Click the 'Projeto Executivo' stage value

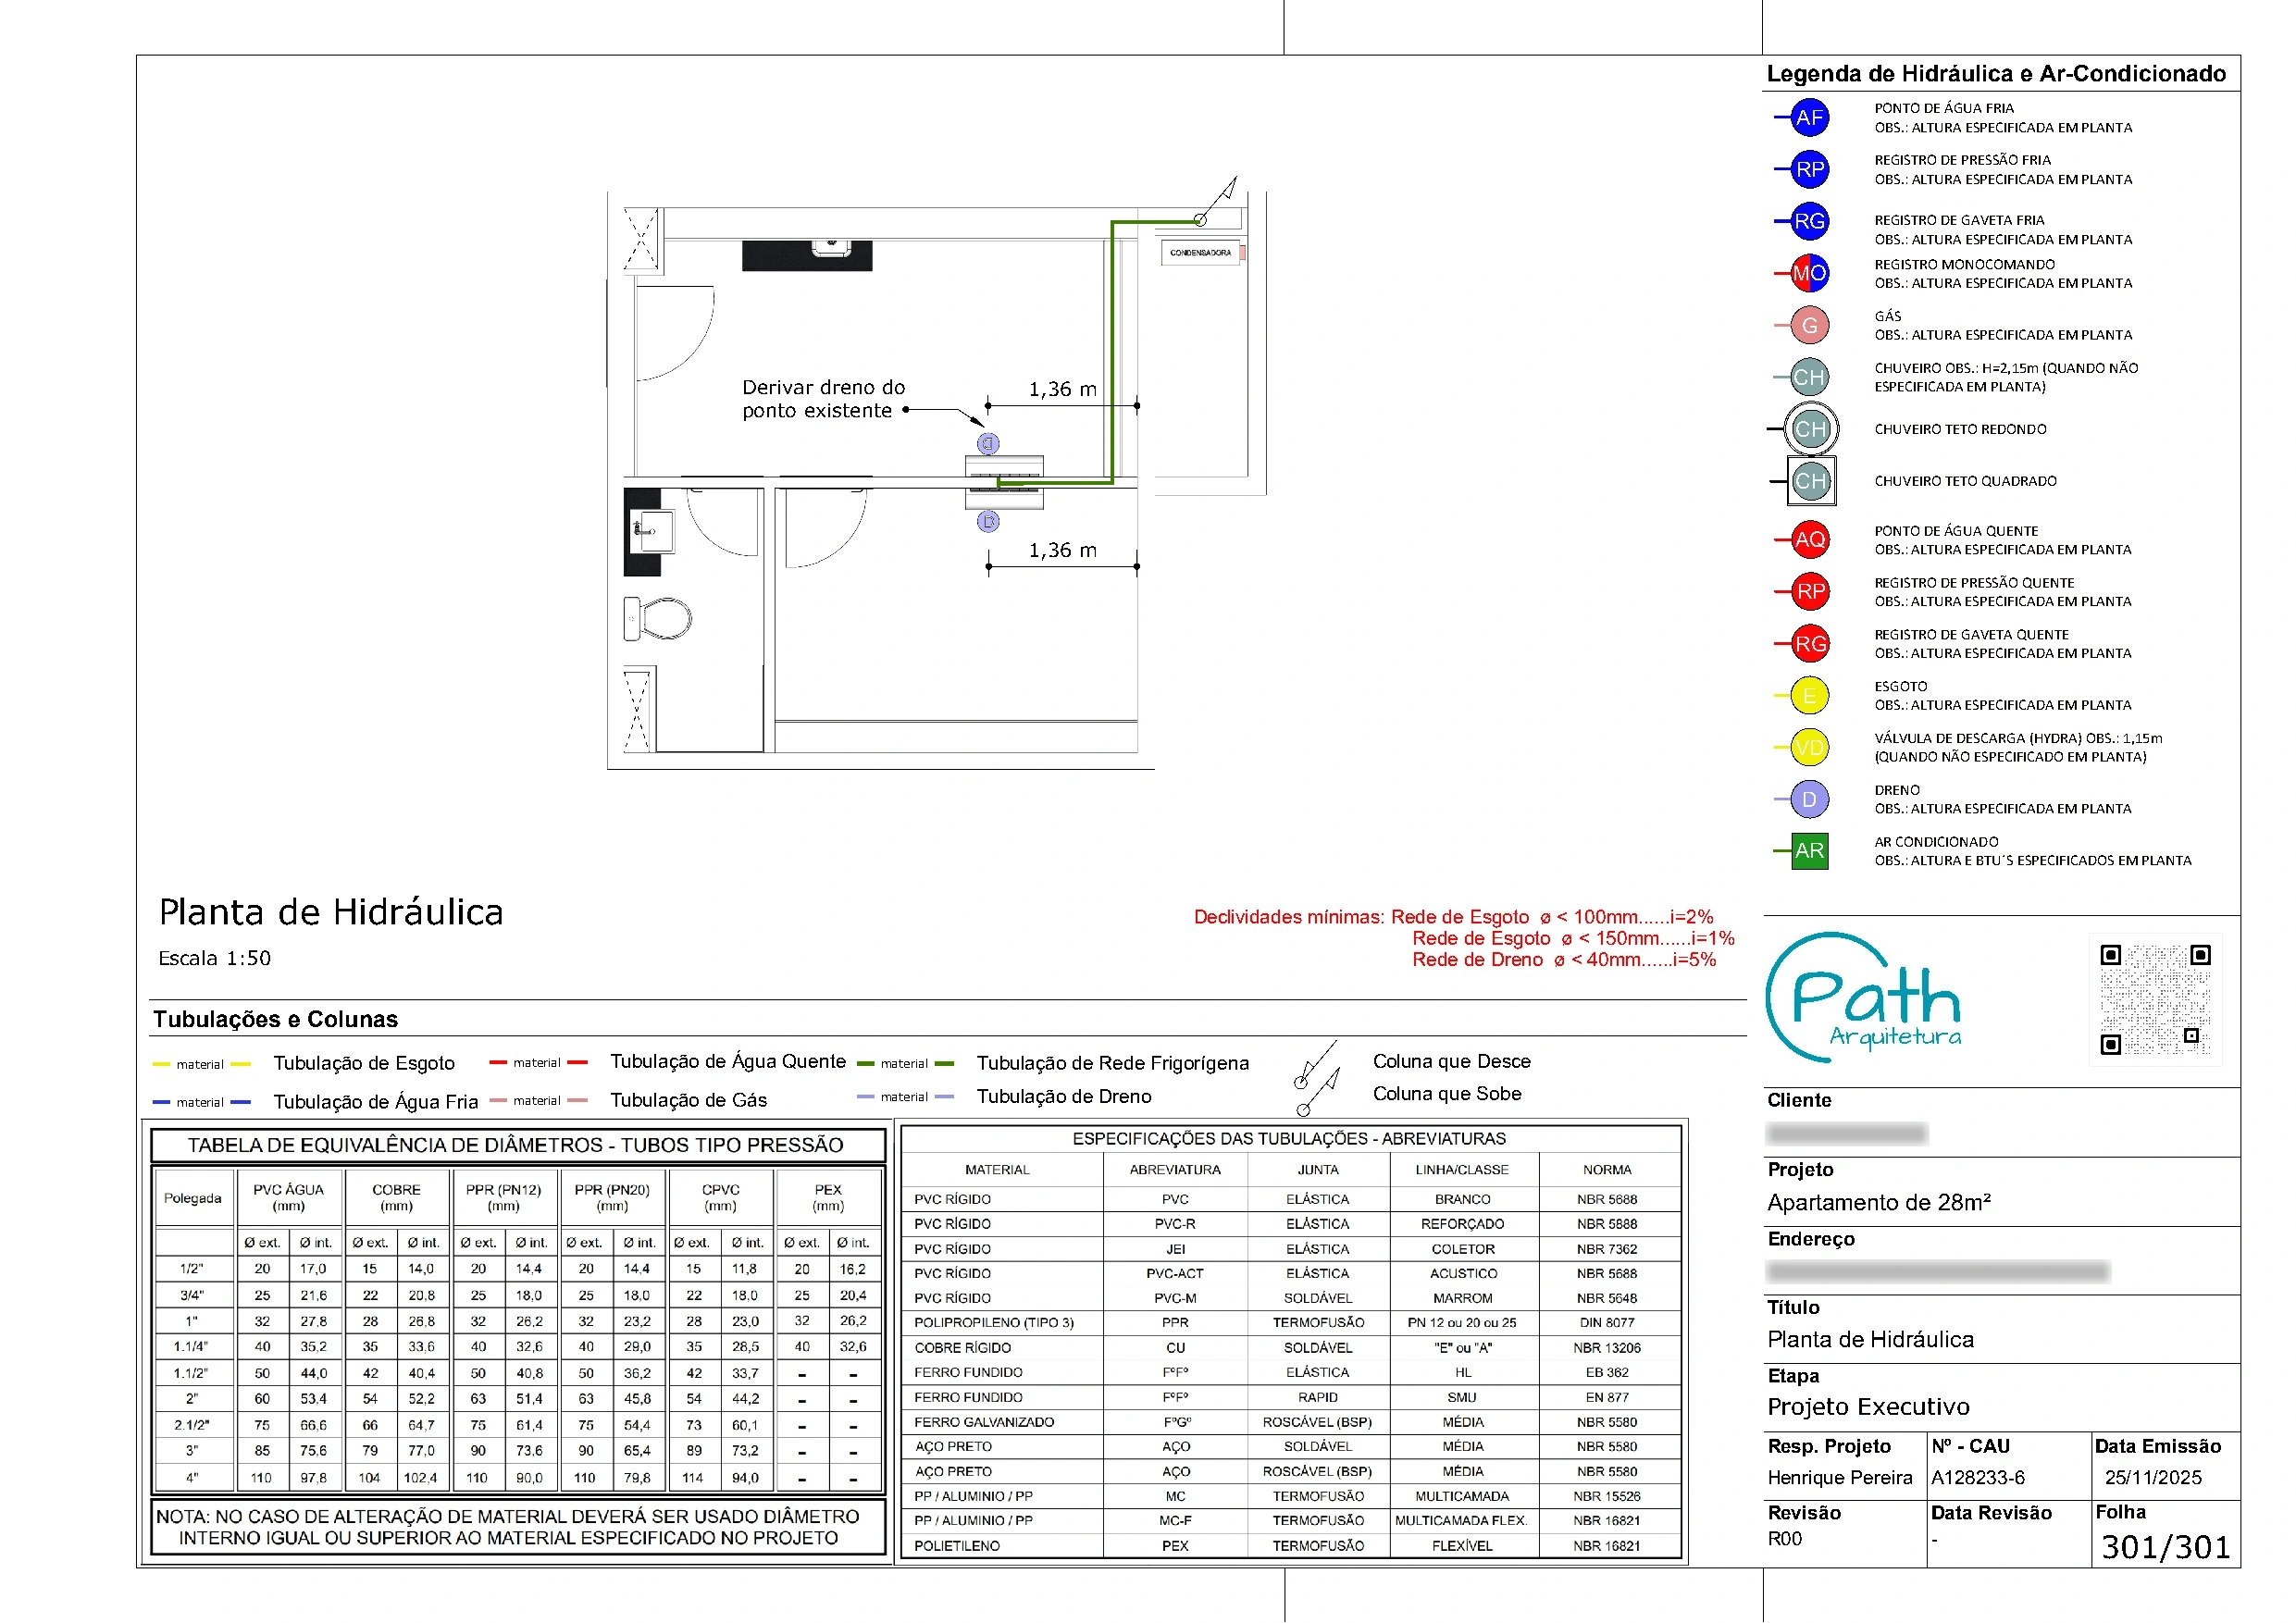click(1868, 1408)
